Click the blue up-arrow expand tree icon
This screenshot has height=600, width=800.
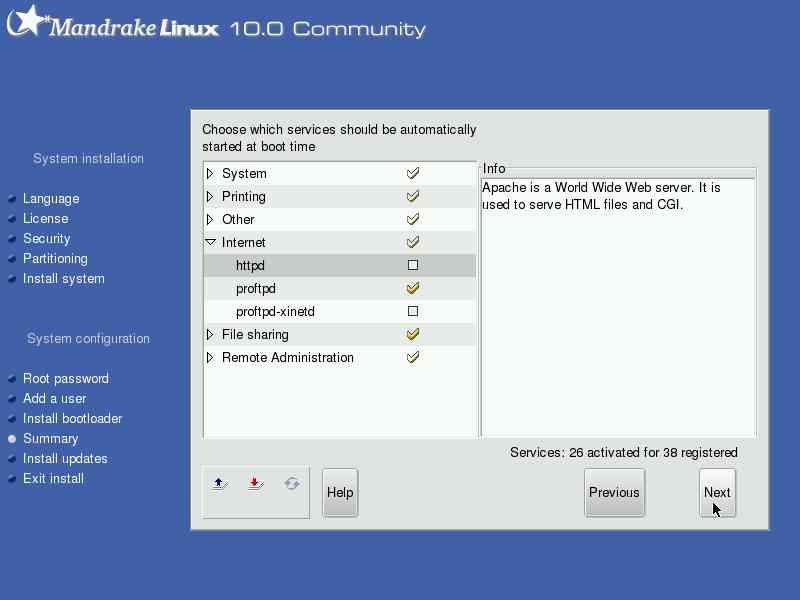tap(220, 483)
